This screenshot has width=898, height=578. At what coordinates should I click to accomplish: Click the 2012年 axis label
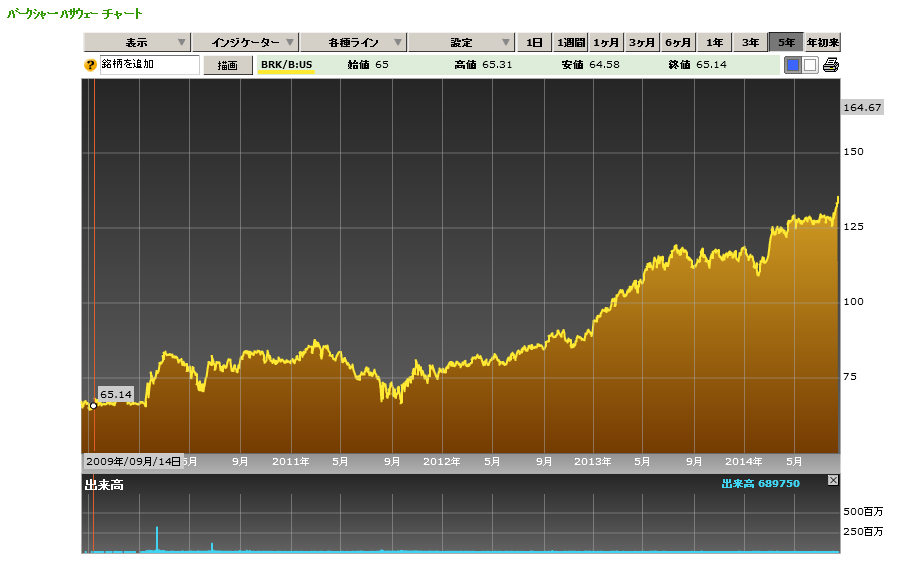tap(442, 461)
